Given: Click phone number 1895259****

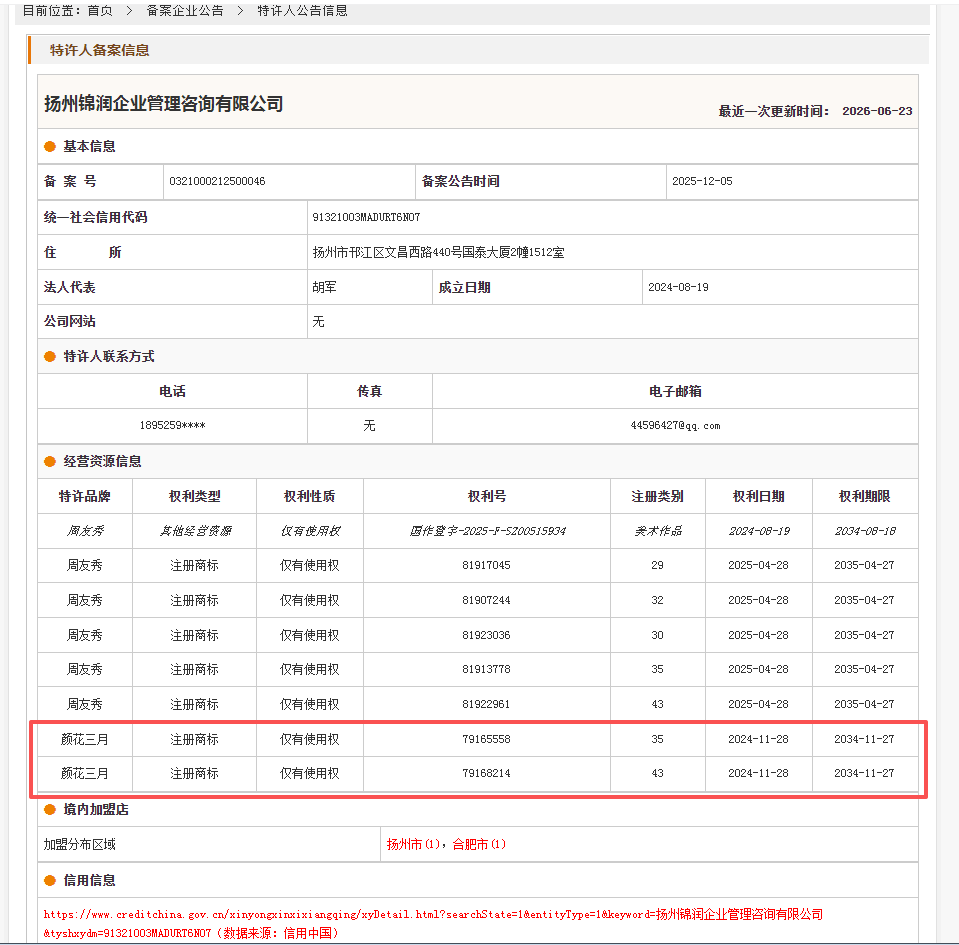Looking at the screenshot, I should (172, 425).
